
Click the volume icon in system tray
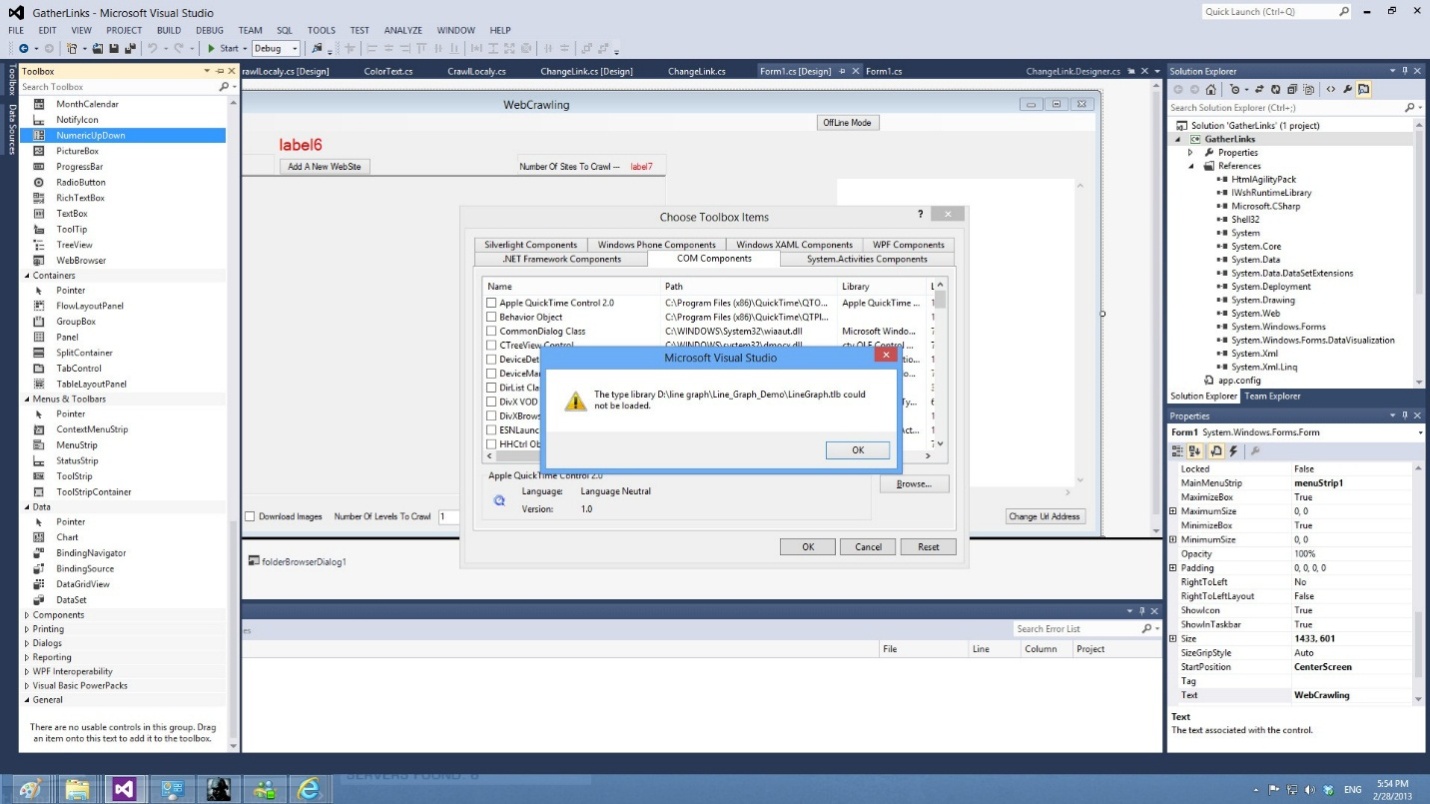coord(1310,790)
